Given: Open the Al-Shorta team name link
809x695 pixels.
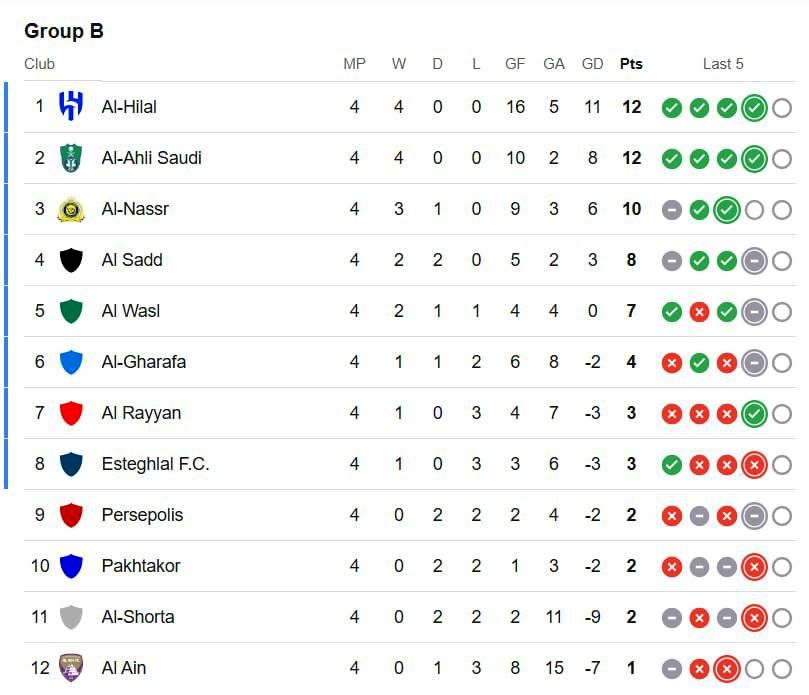Looking at the screenshot, I should click(138, 617).
